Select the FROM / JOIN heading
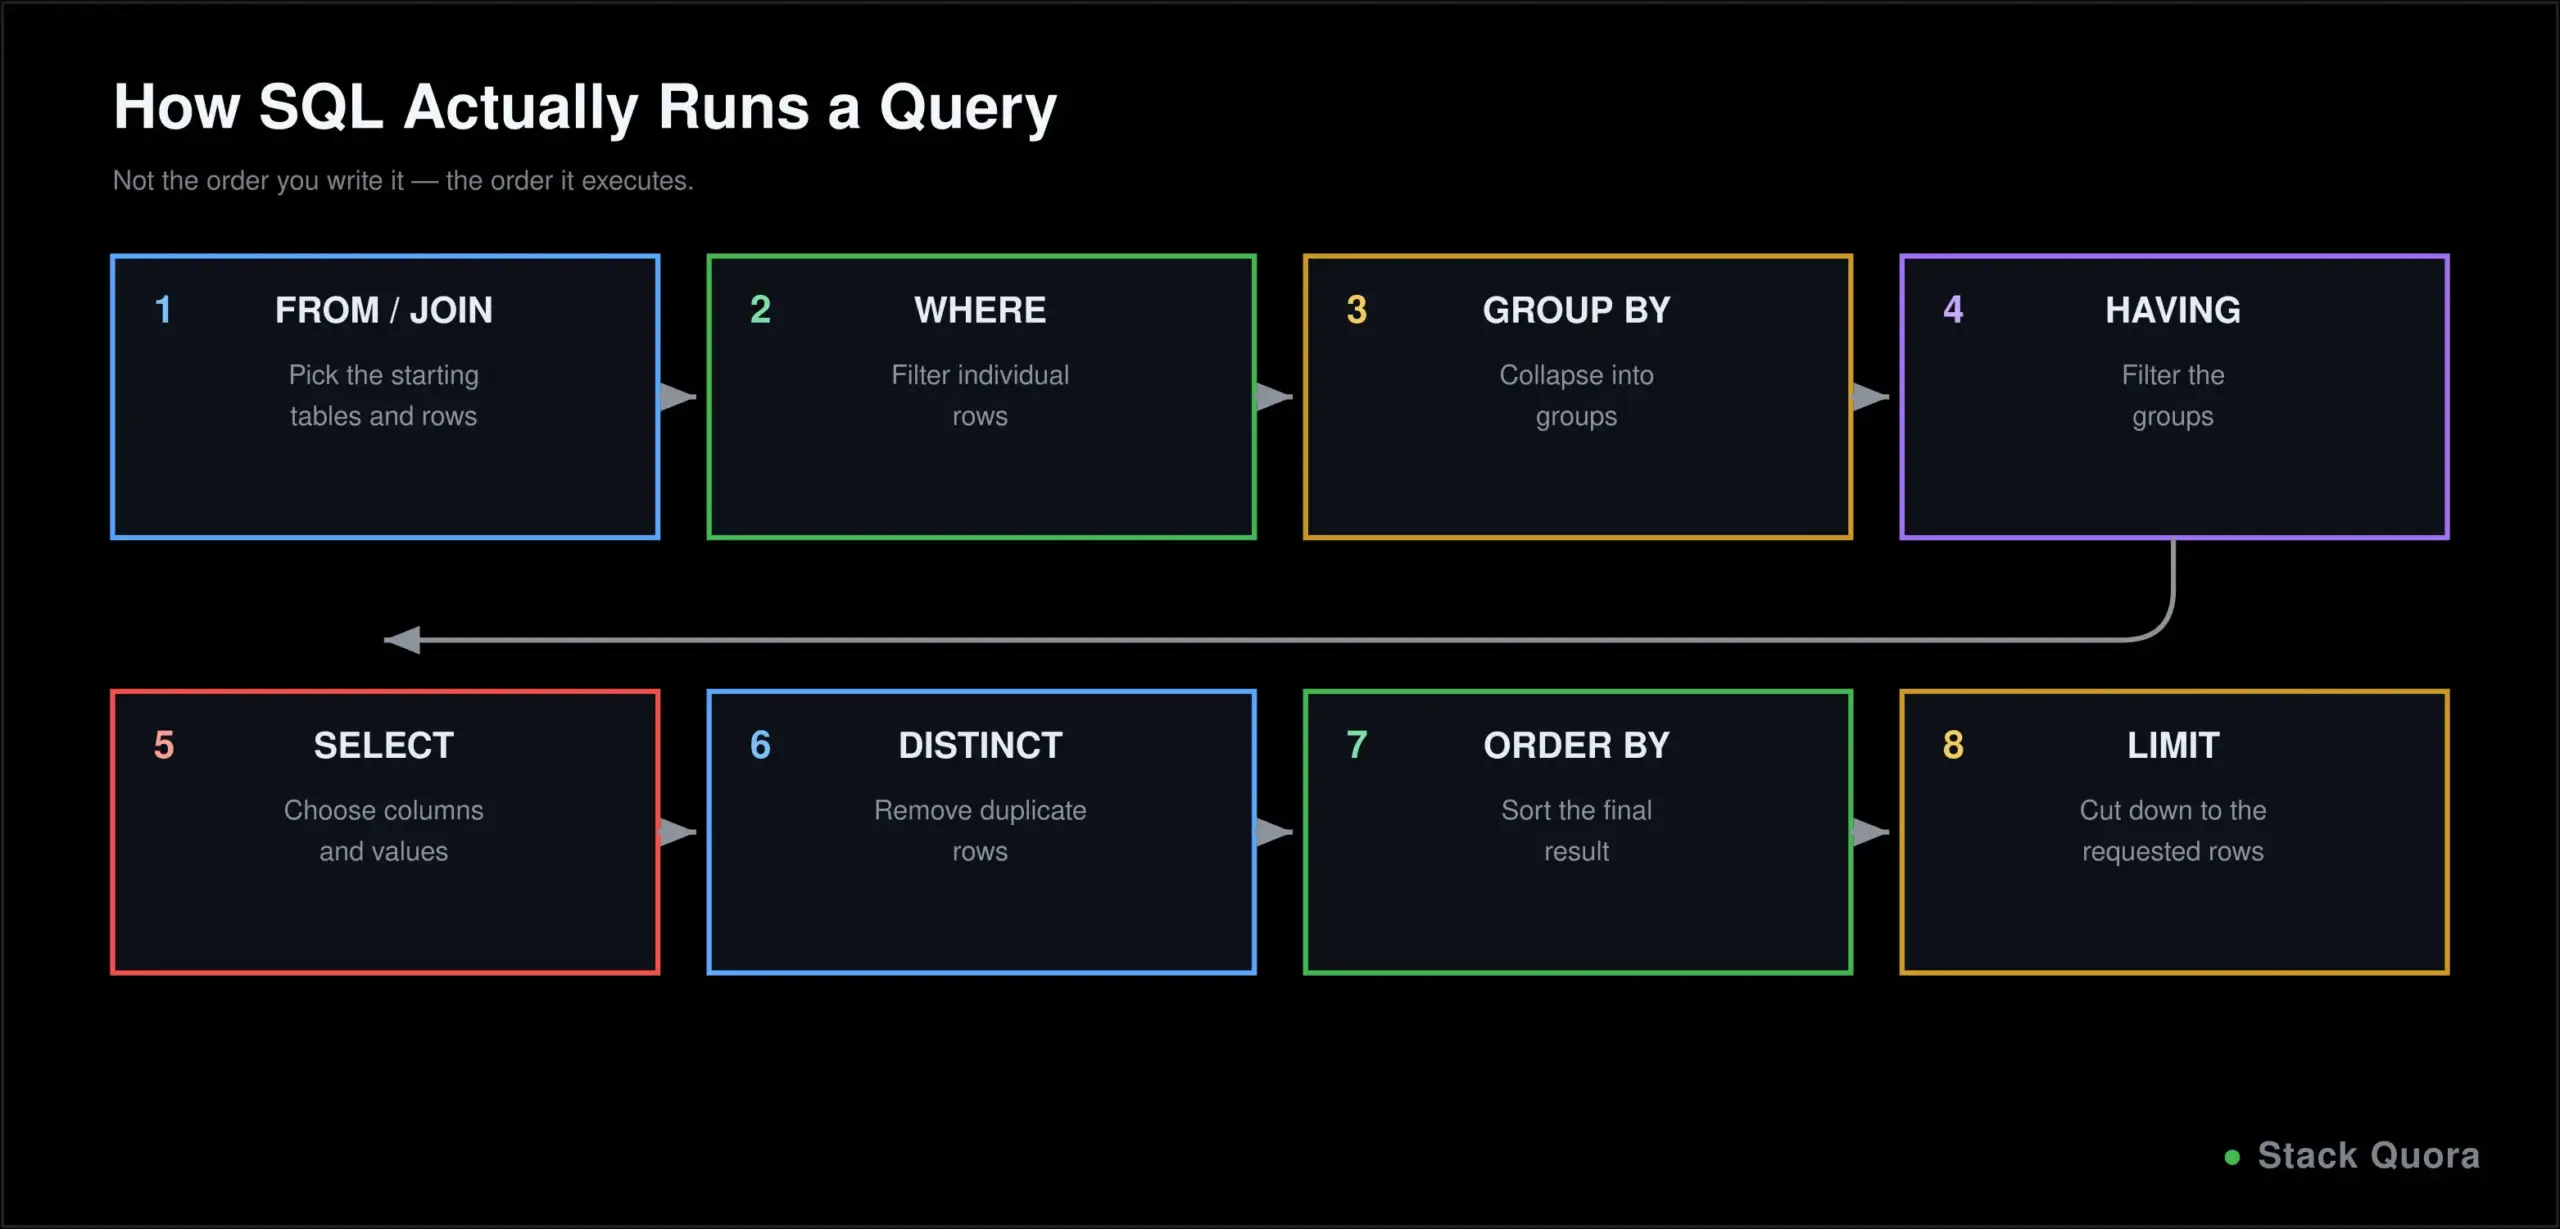Image resolution: width=2560 pixels, height=1229 pixels. pyautogui.click(x=384, y=310)
